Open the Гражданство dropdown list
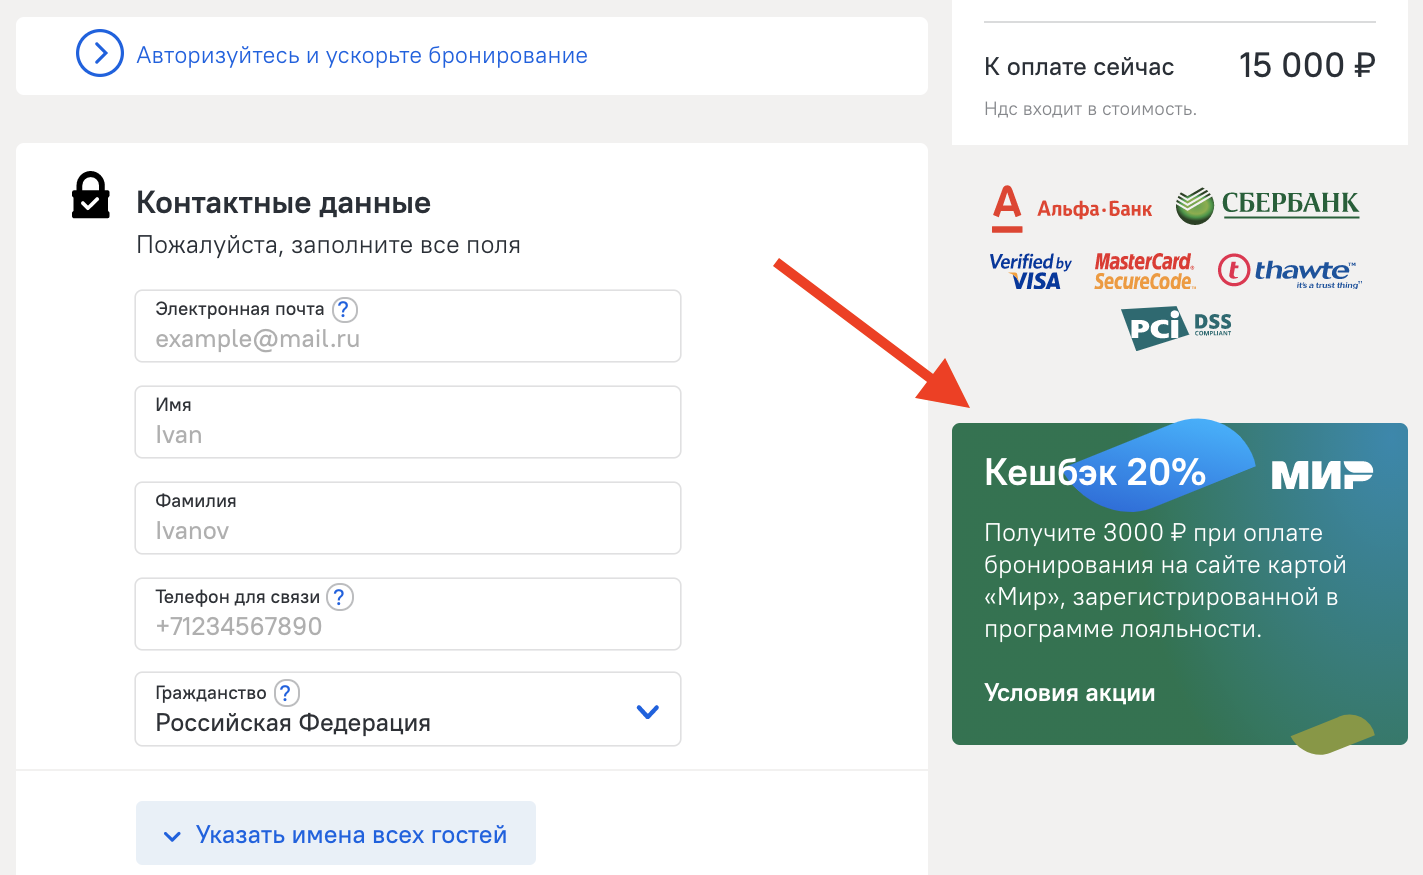1423x875 pixels. pos(647,711)
